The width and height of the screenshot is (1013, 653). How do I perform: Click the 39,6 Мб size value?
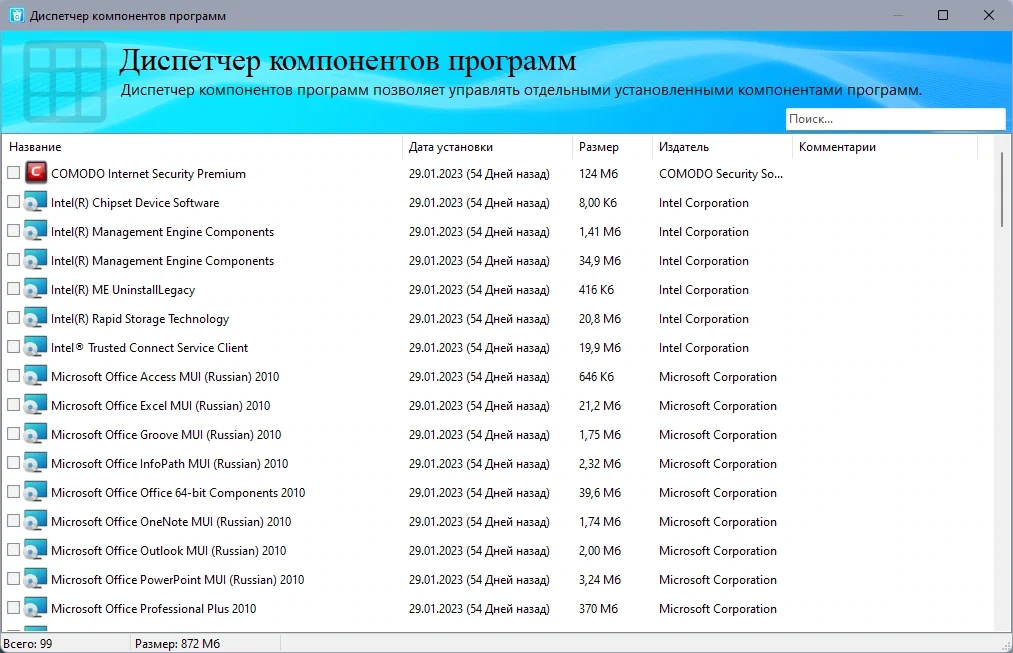[600, 493]
